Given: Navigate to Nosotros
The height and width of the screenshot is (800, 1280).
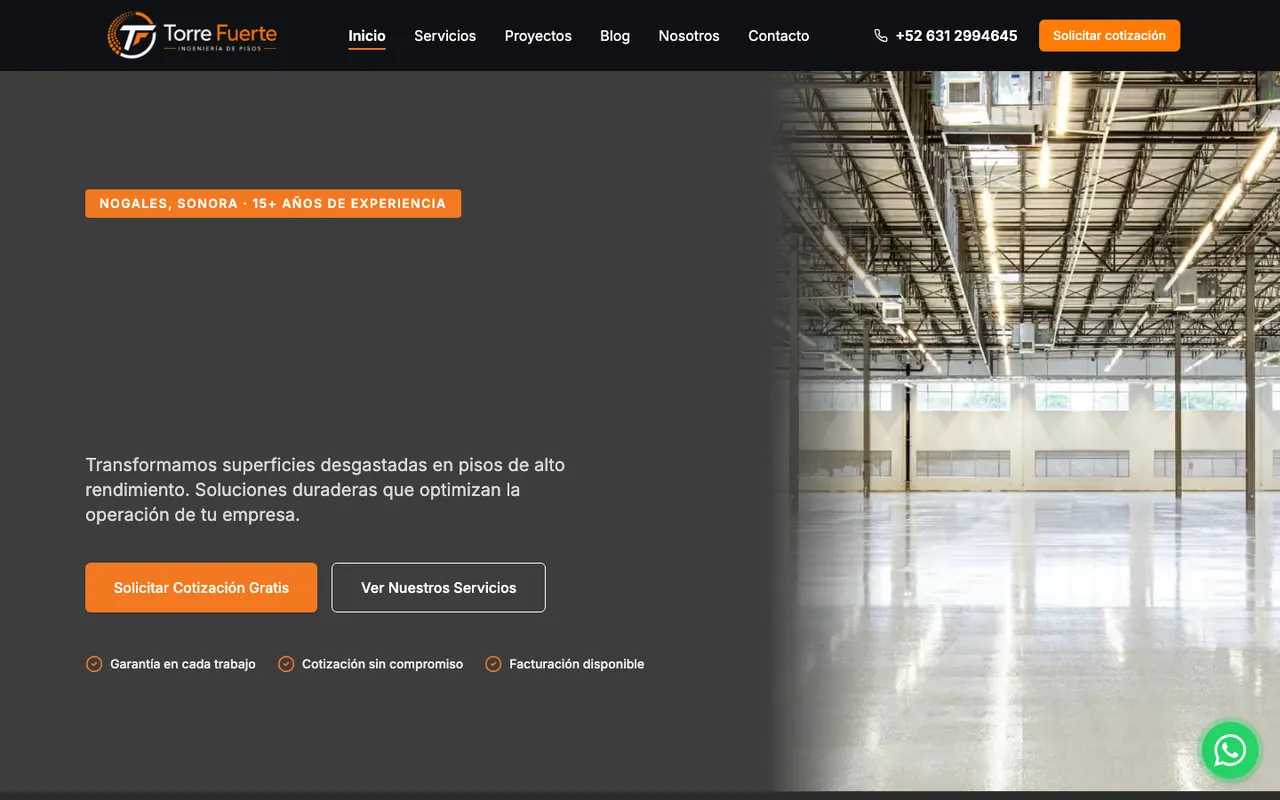Looking at the screenshot, I should [689, 36].
